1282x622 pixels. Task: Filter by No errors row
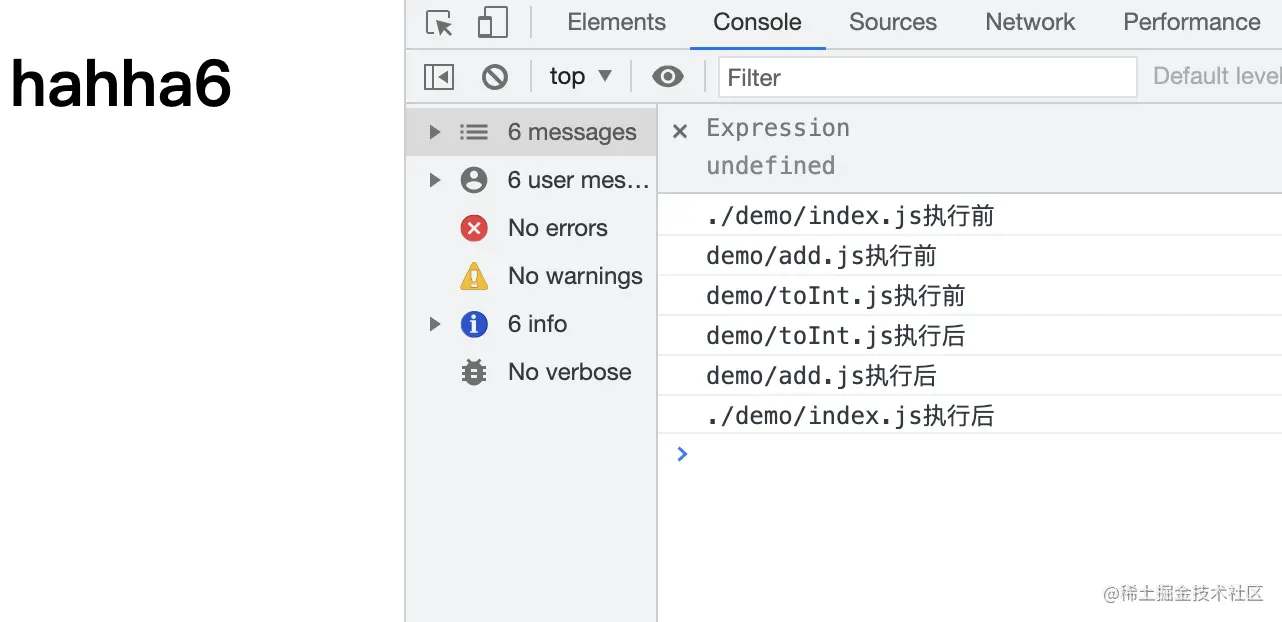[x=531, y=228]
